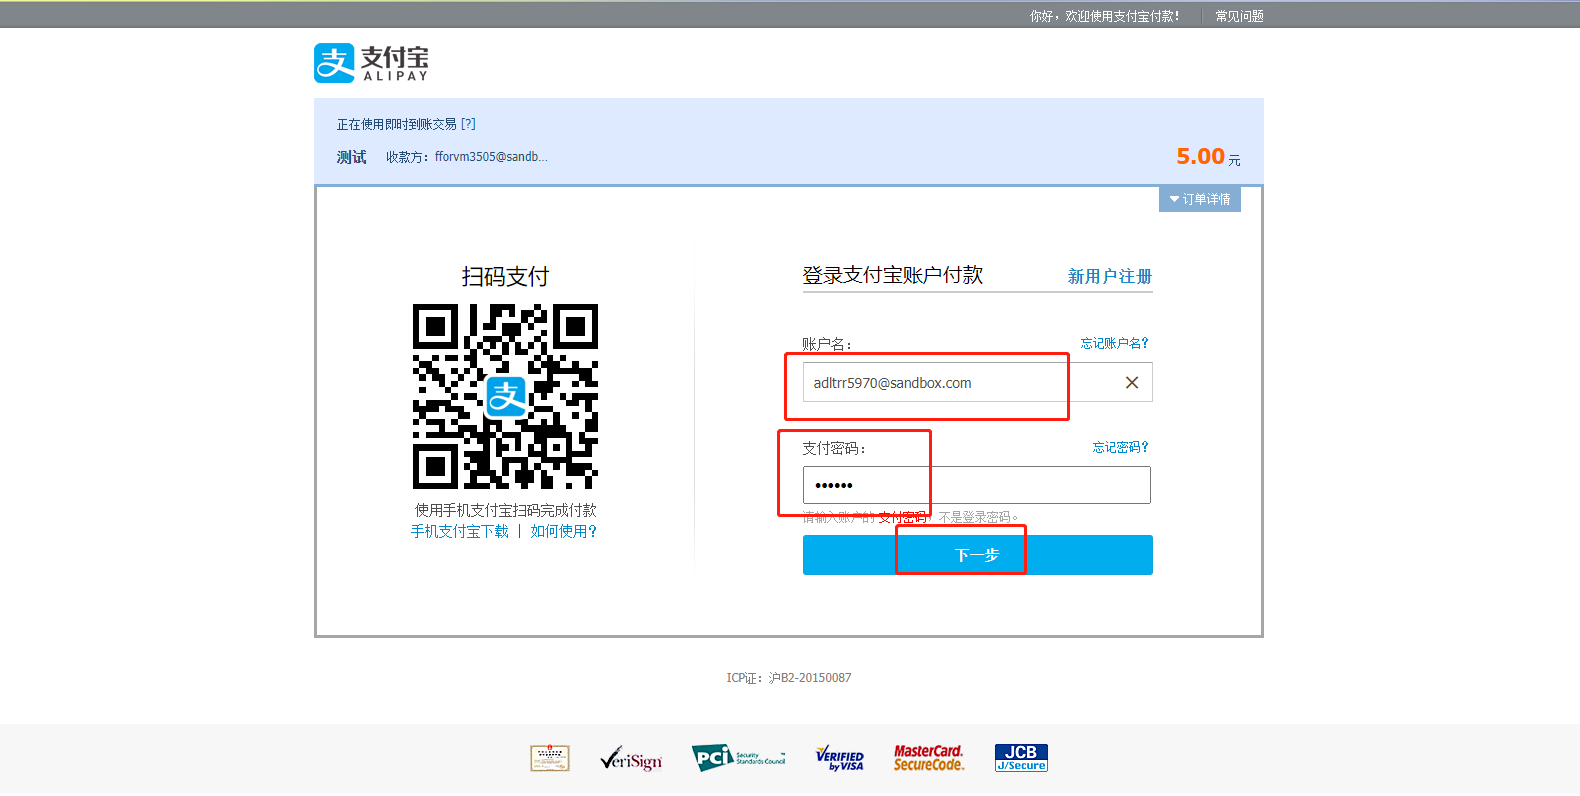Click the ICP证 沪B2-20150087 text

click(x=789, y=678)
